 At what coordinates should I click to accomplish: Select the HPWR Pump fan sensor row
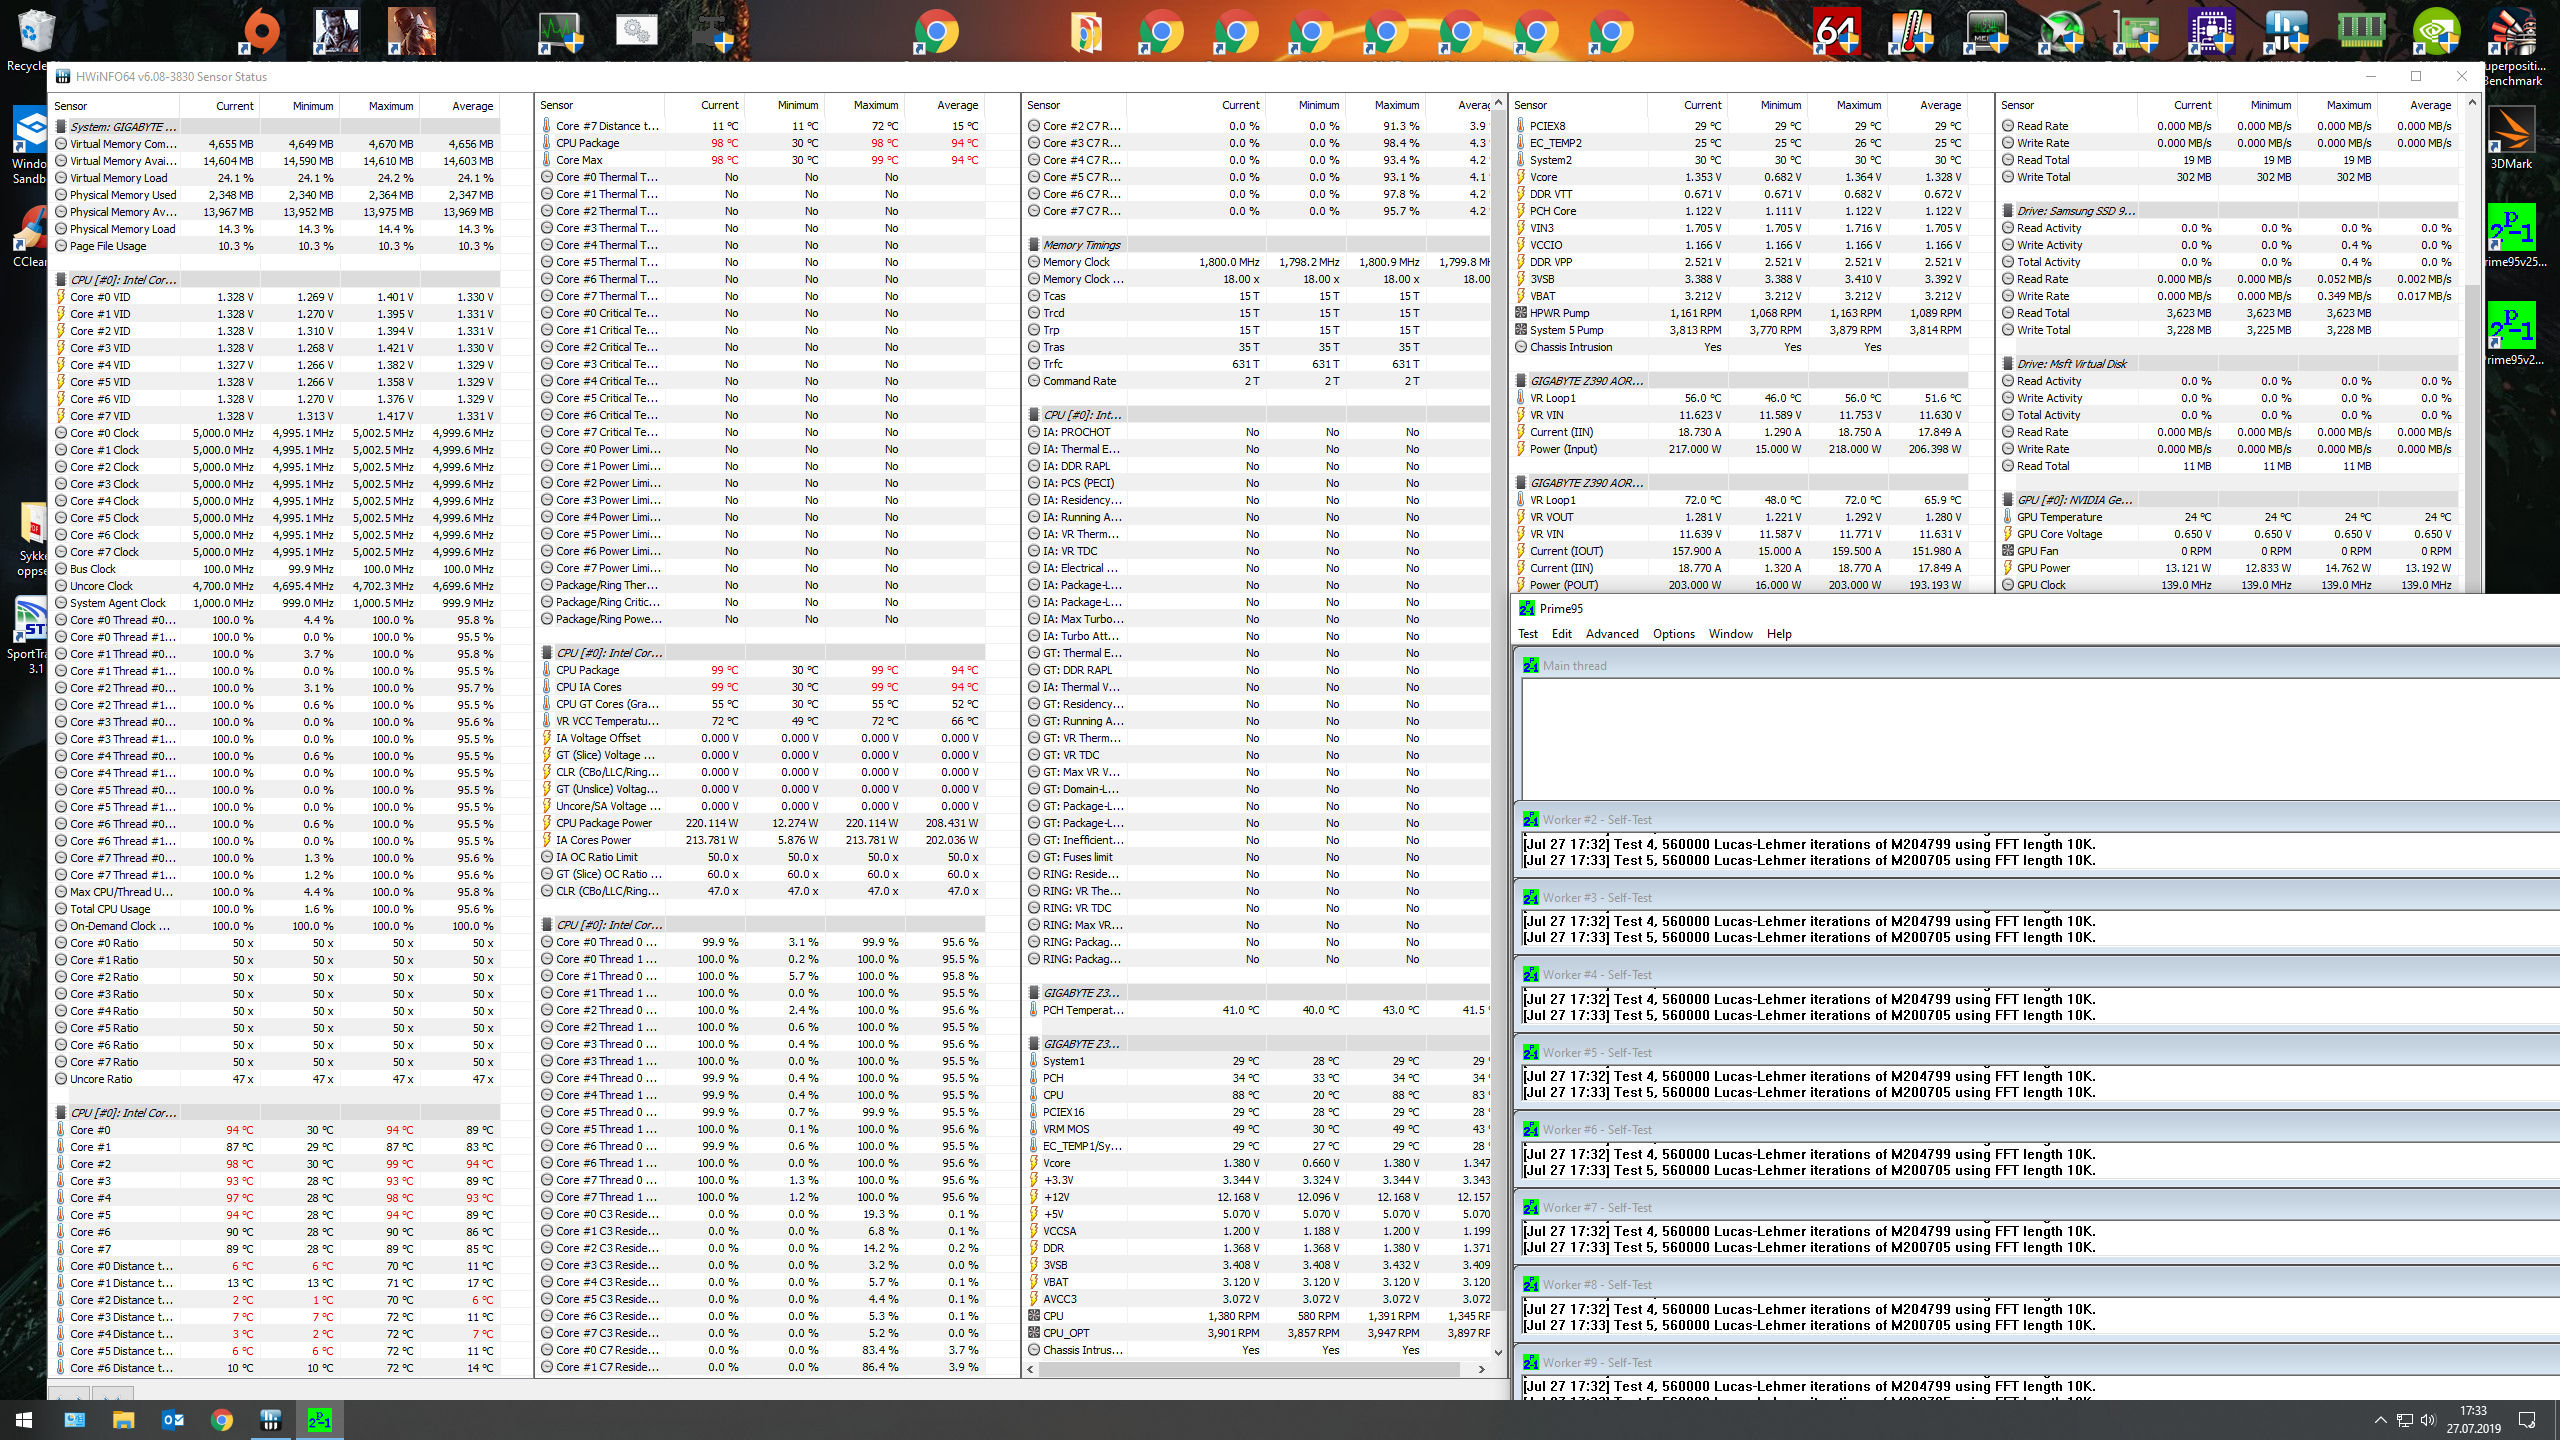(x=1739, y=313)
